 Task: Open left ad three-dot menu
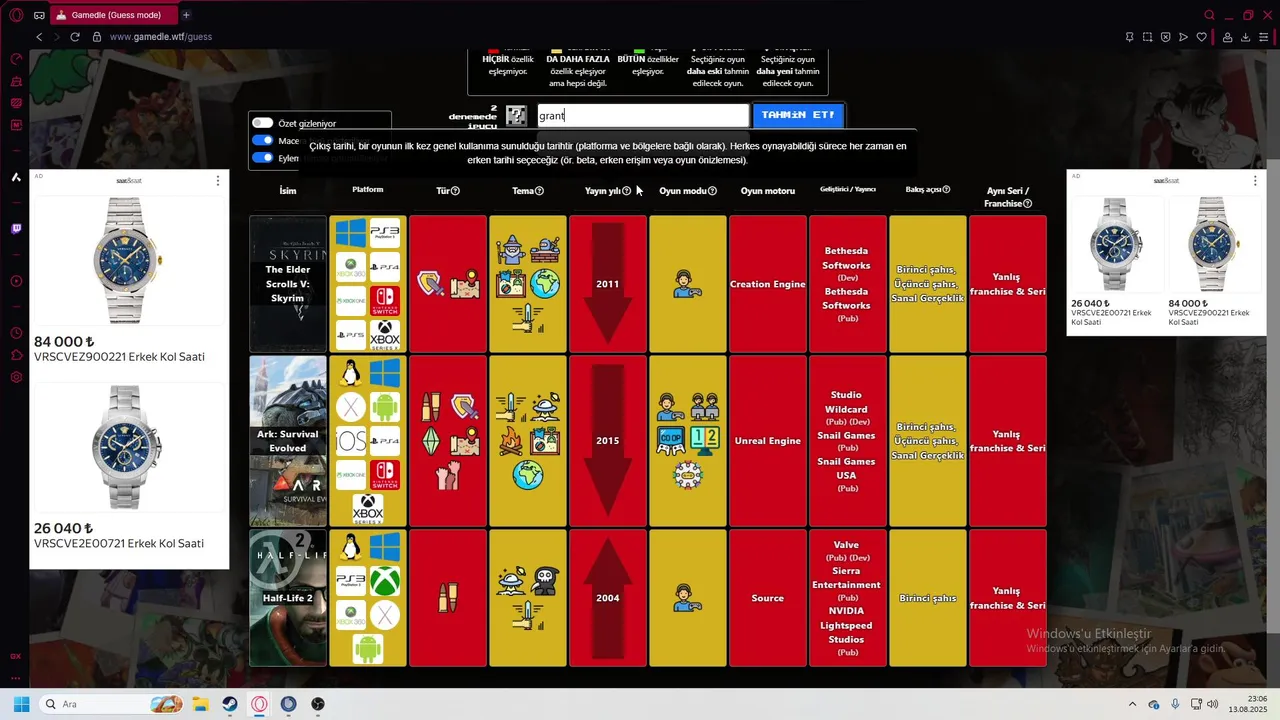[218, 181]
